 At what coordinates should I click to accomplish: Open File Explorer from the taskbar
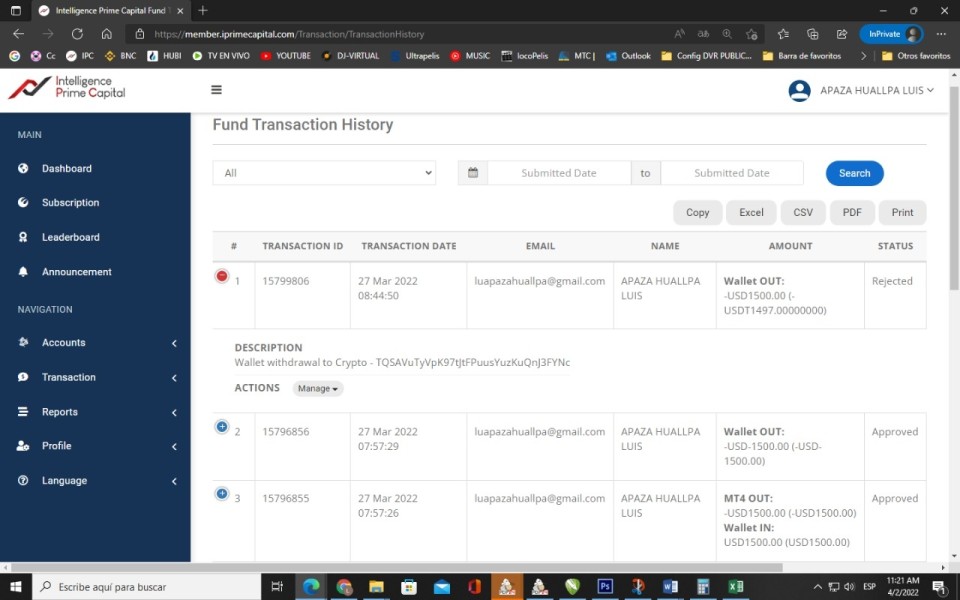[x=376, y=587]
